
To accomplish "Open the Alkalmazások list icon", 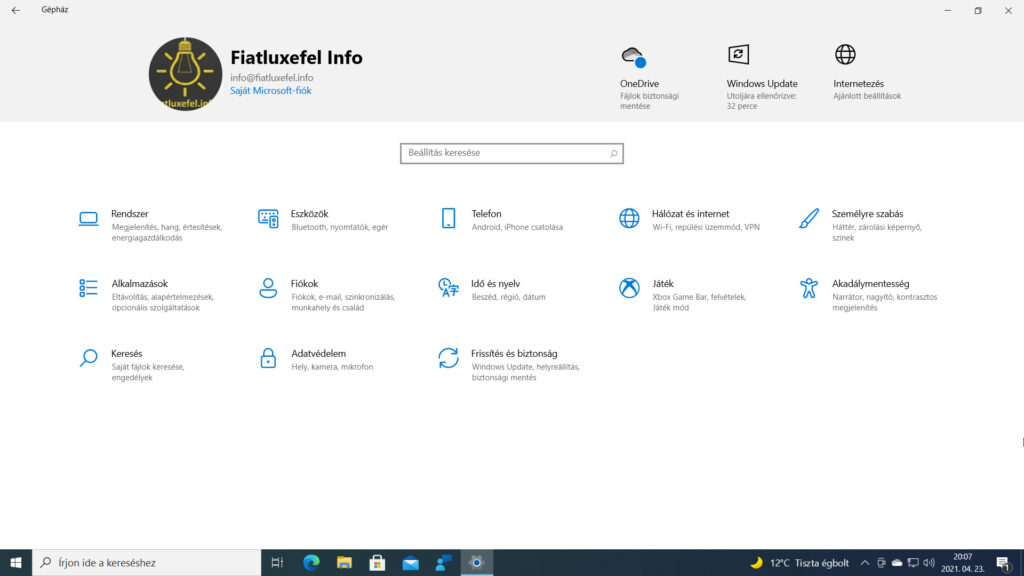I will [88, 288].
